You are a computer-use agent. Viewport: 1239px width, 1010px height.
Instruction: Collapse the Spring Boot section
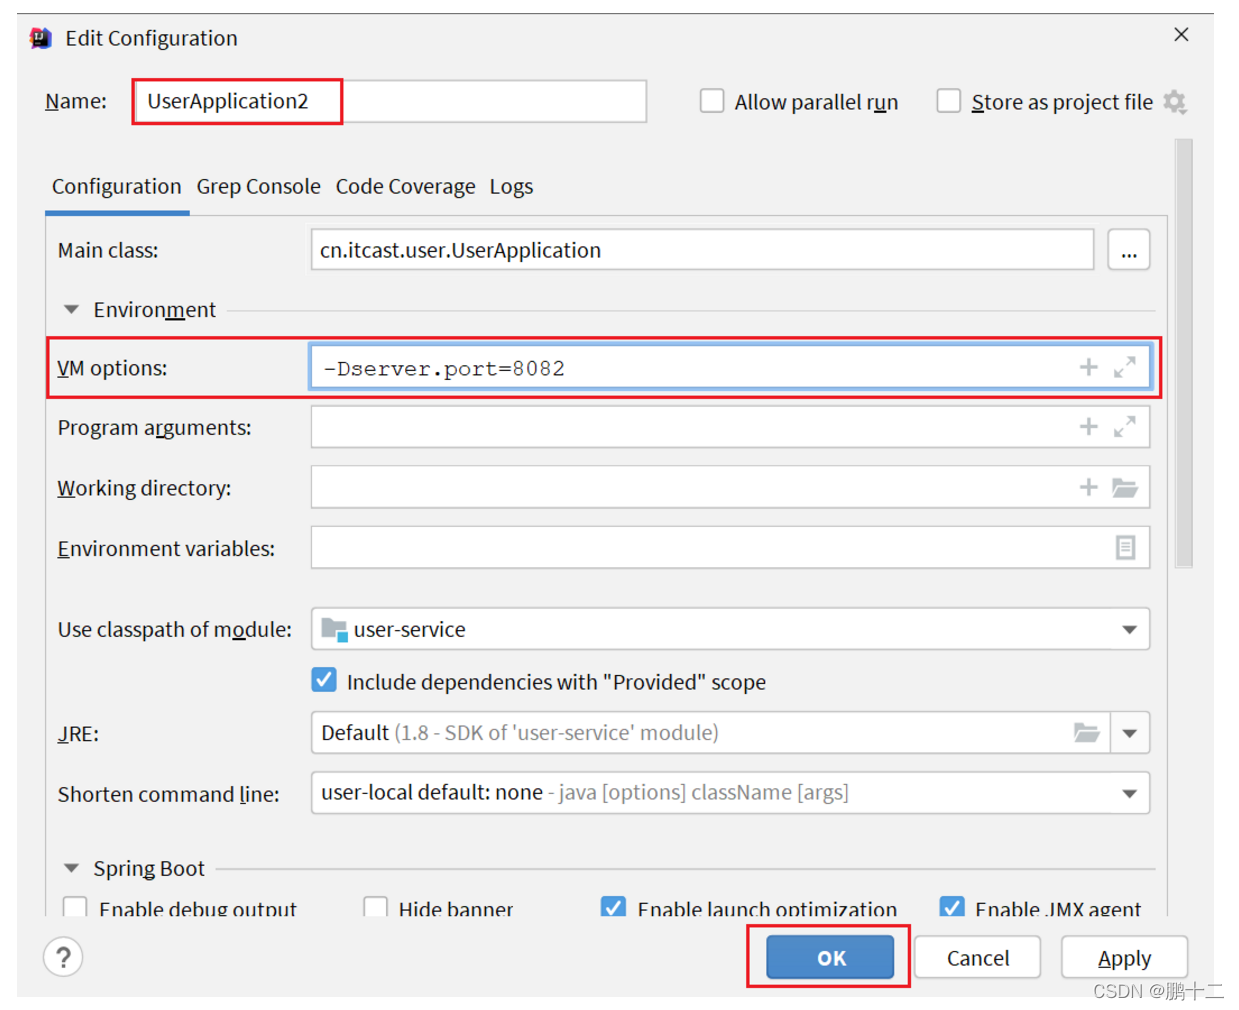coord(71,868)
